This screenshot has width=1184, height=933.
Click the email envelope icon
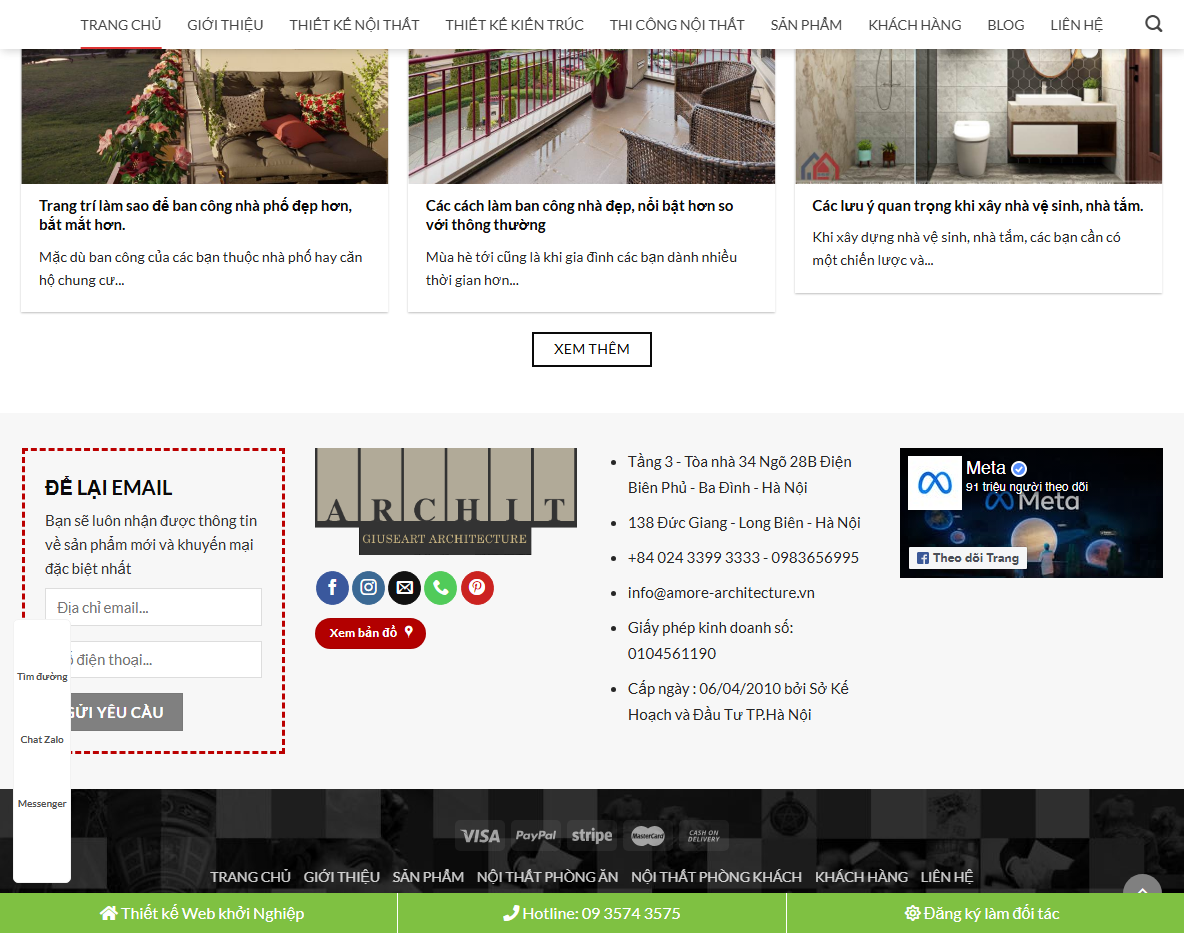(x=404, y=588)
